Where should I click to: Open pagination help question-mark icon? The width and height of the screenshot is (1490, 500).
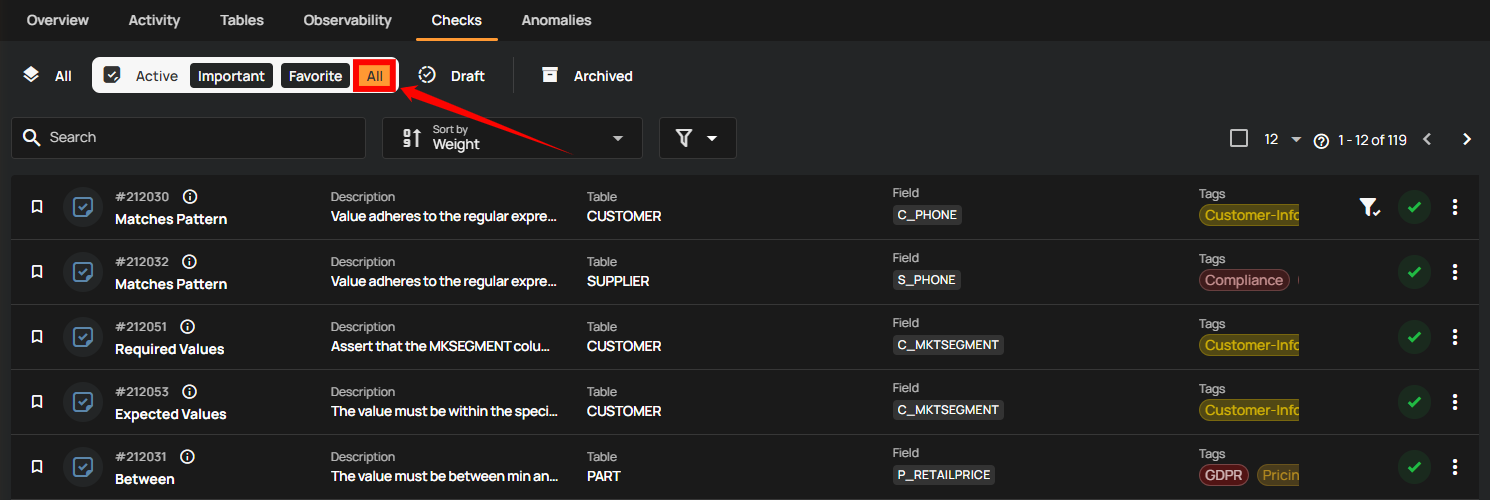click(x=1321, y=141)
